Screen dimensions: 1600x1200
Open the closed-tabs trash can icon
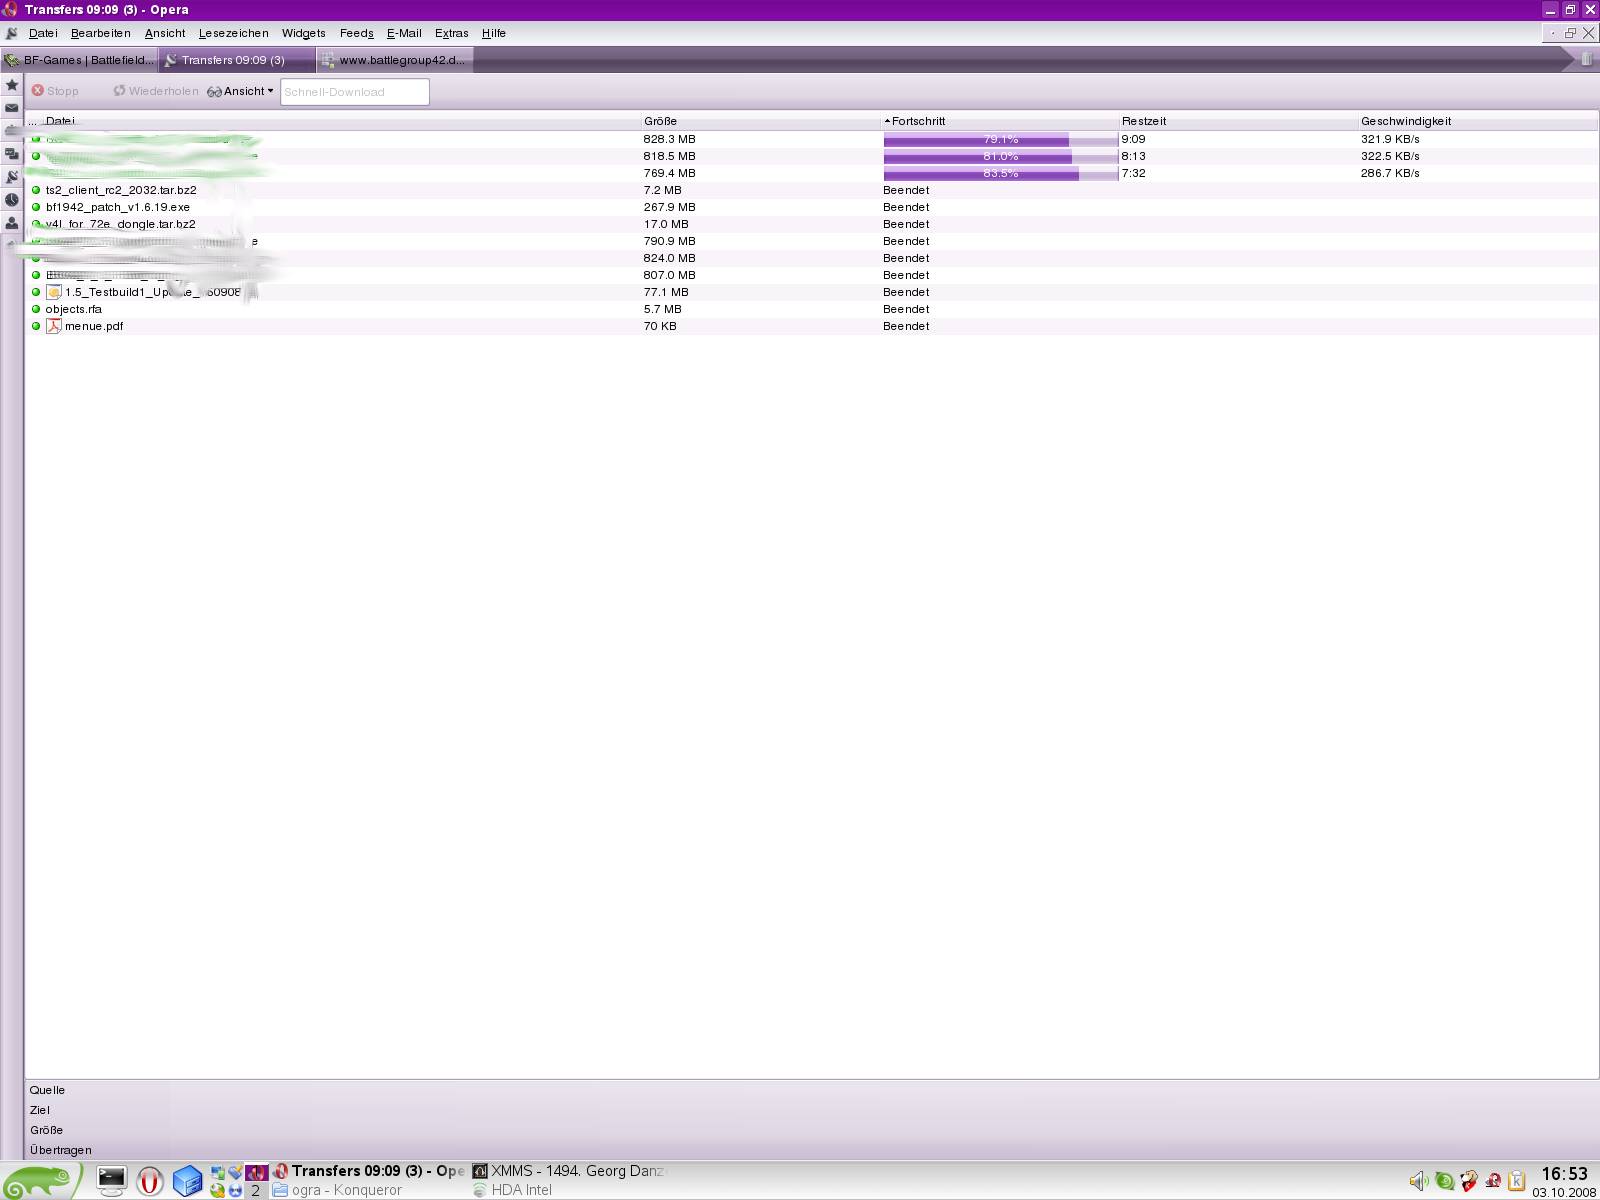pos(1587,59)
